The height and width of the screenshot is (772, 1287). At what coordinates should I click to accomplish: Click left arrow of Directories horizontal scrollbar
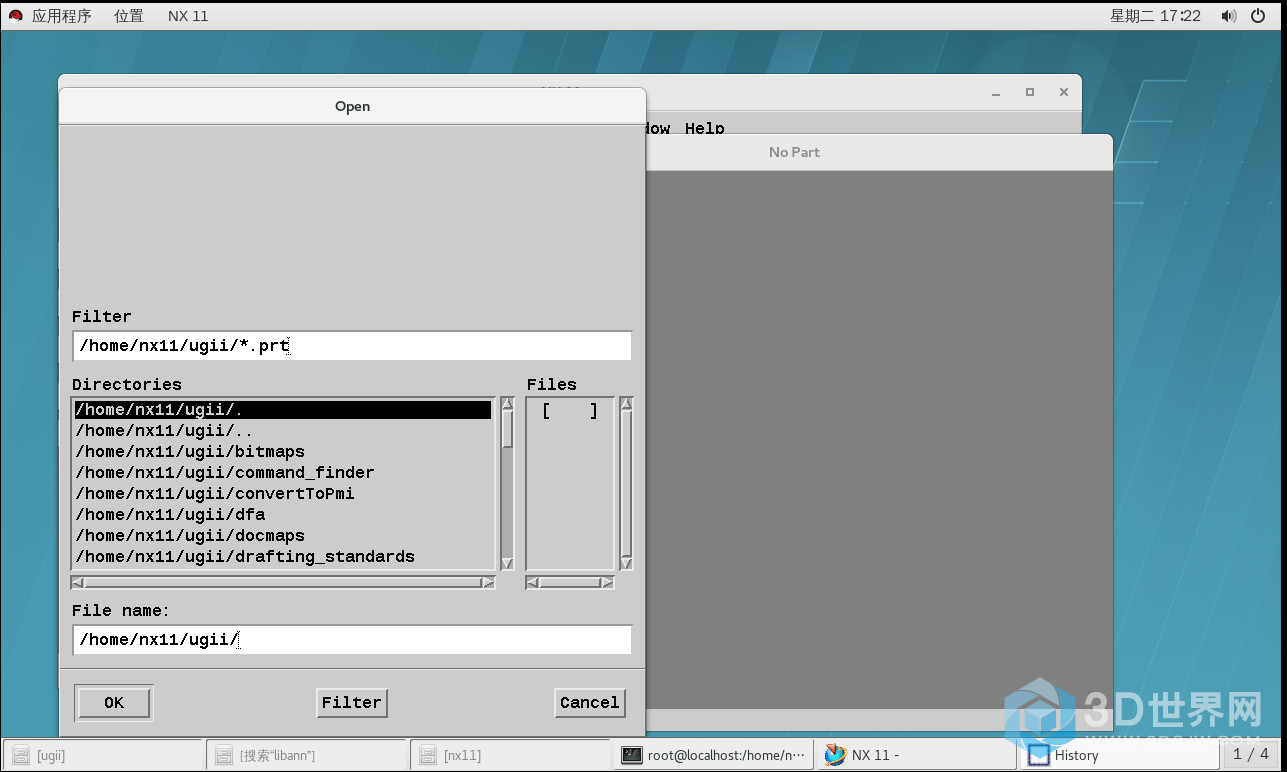(x=78, y=582)
